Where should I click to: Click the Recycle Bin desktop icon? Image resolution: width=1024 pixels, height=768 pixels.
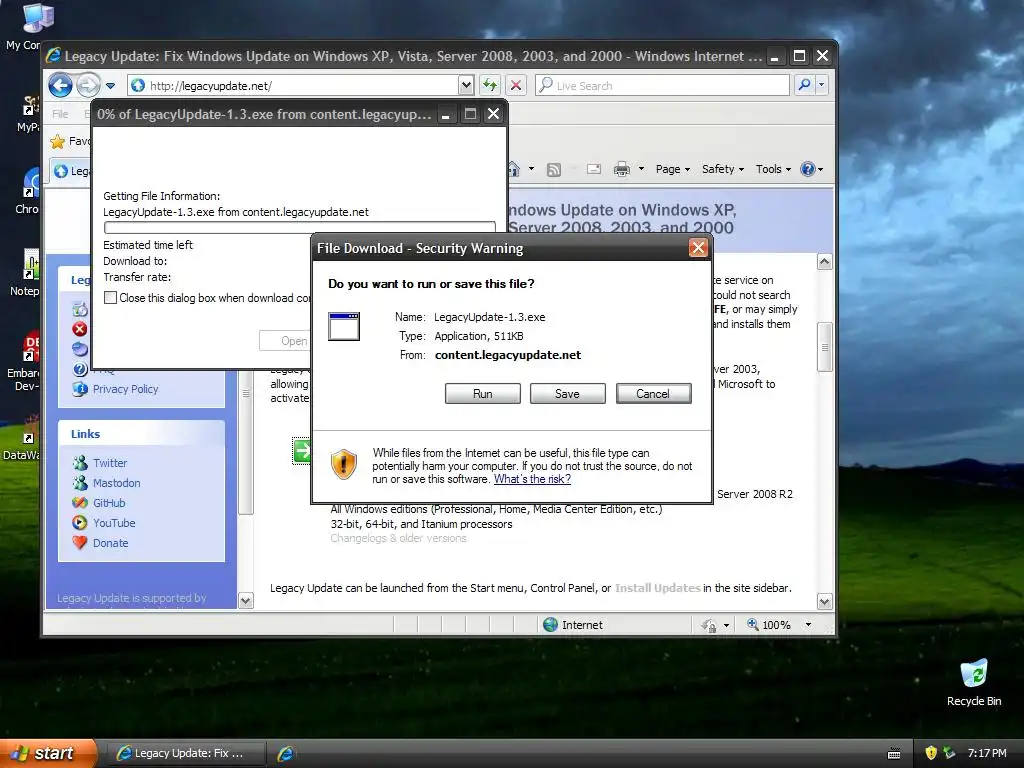[x=974, y=683]
